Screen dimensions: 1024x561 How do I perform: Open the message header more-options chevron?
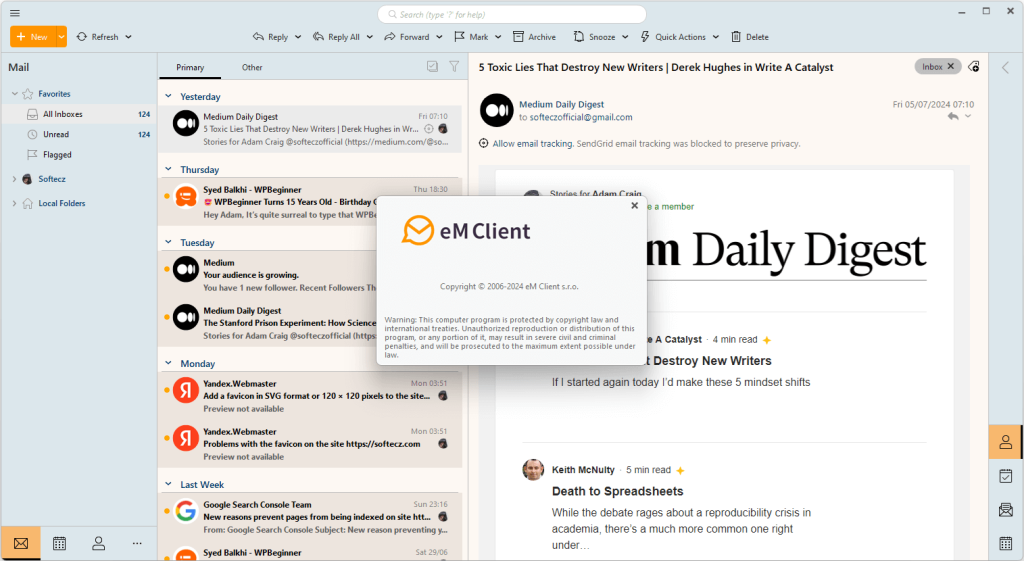click(x=968, y=116)
